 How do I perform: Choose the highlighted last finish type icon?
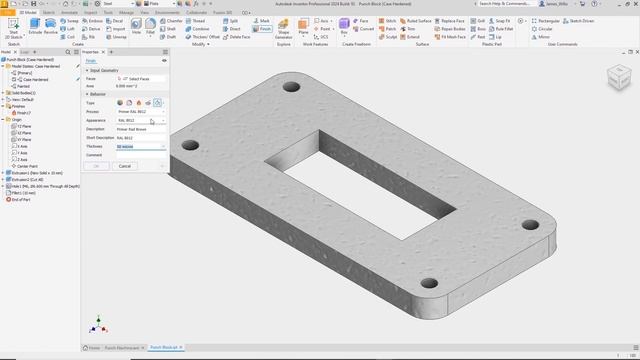point(158,103)
